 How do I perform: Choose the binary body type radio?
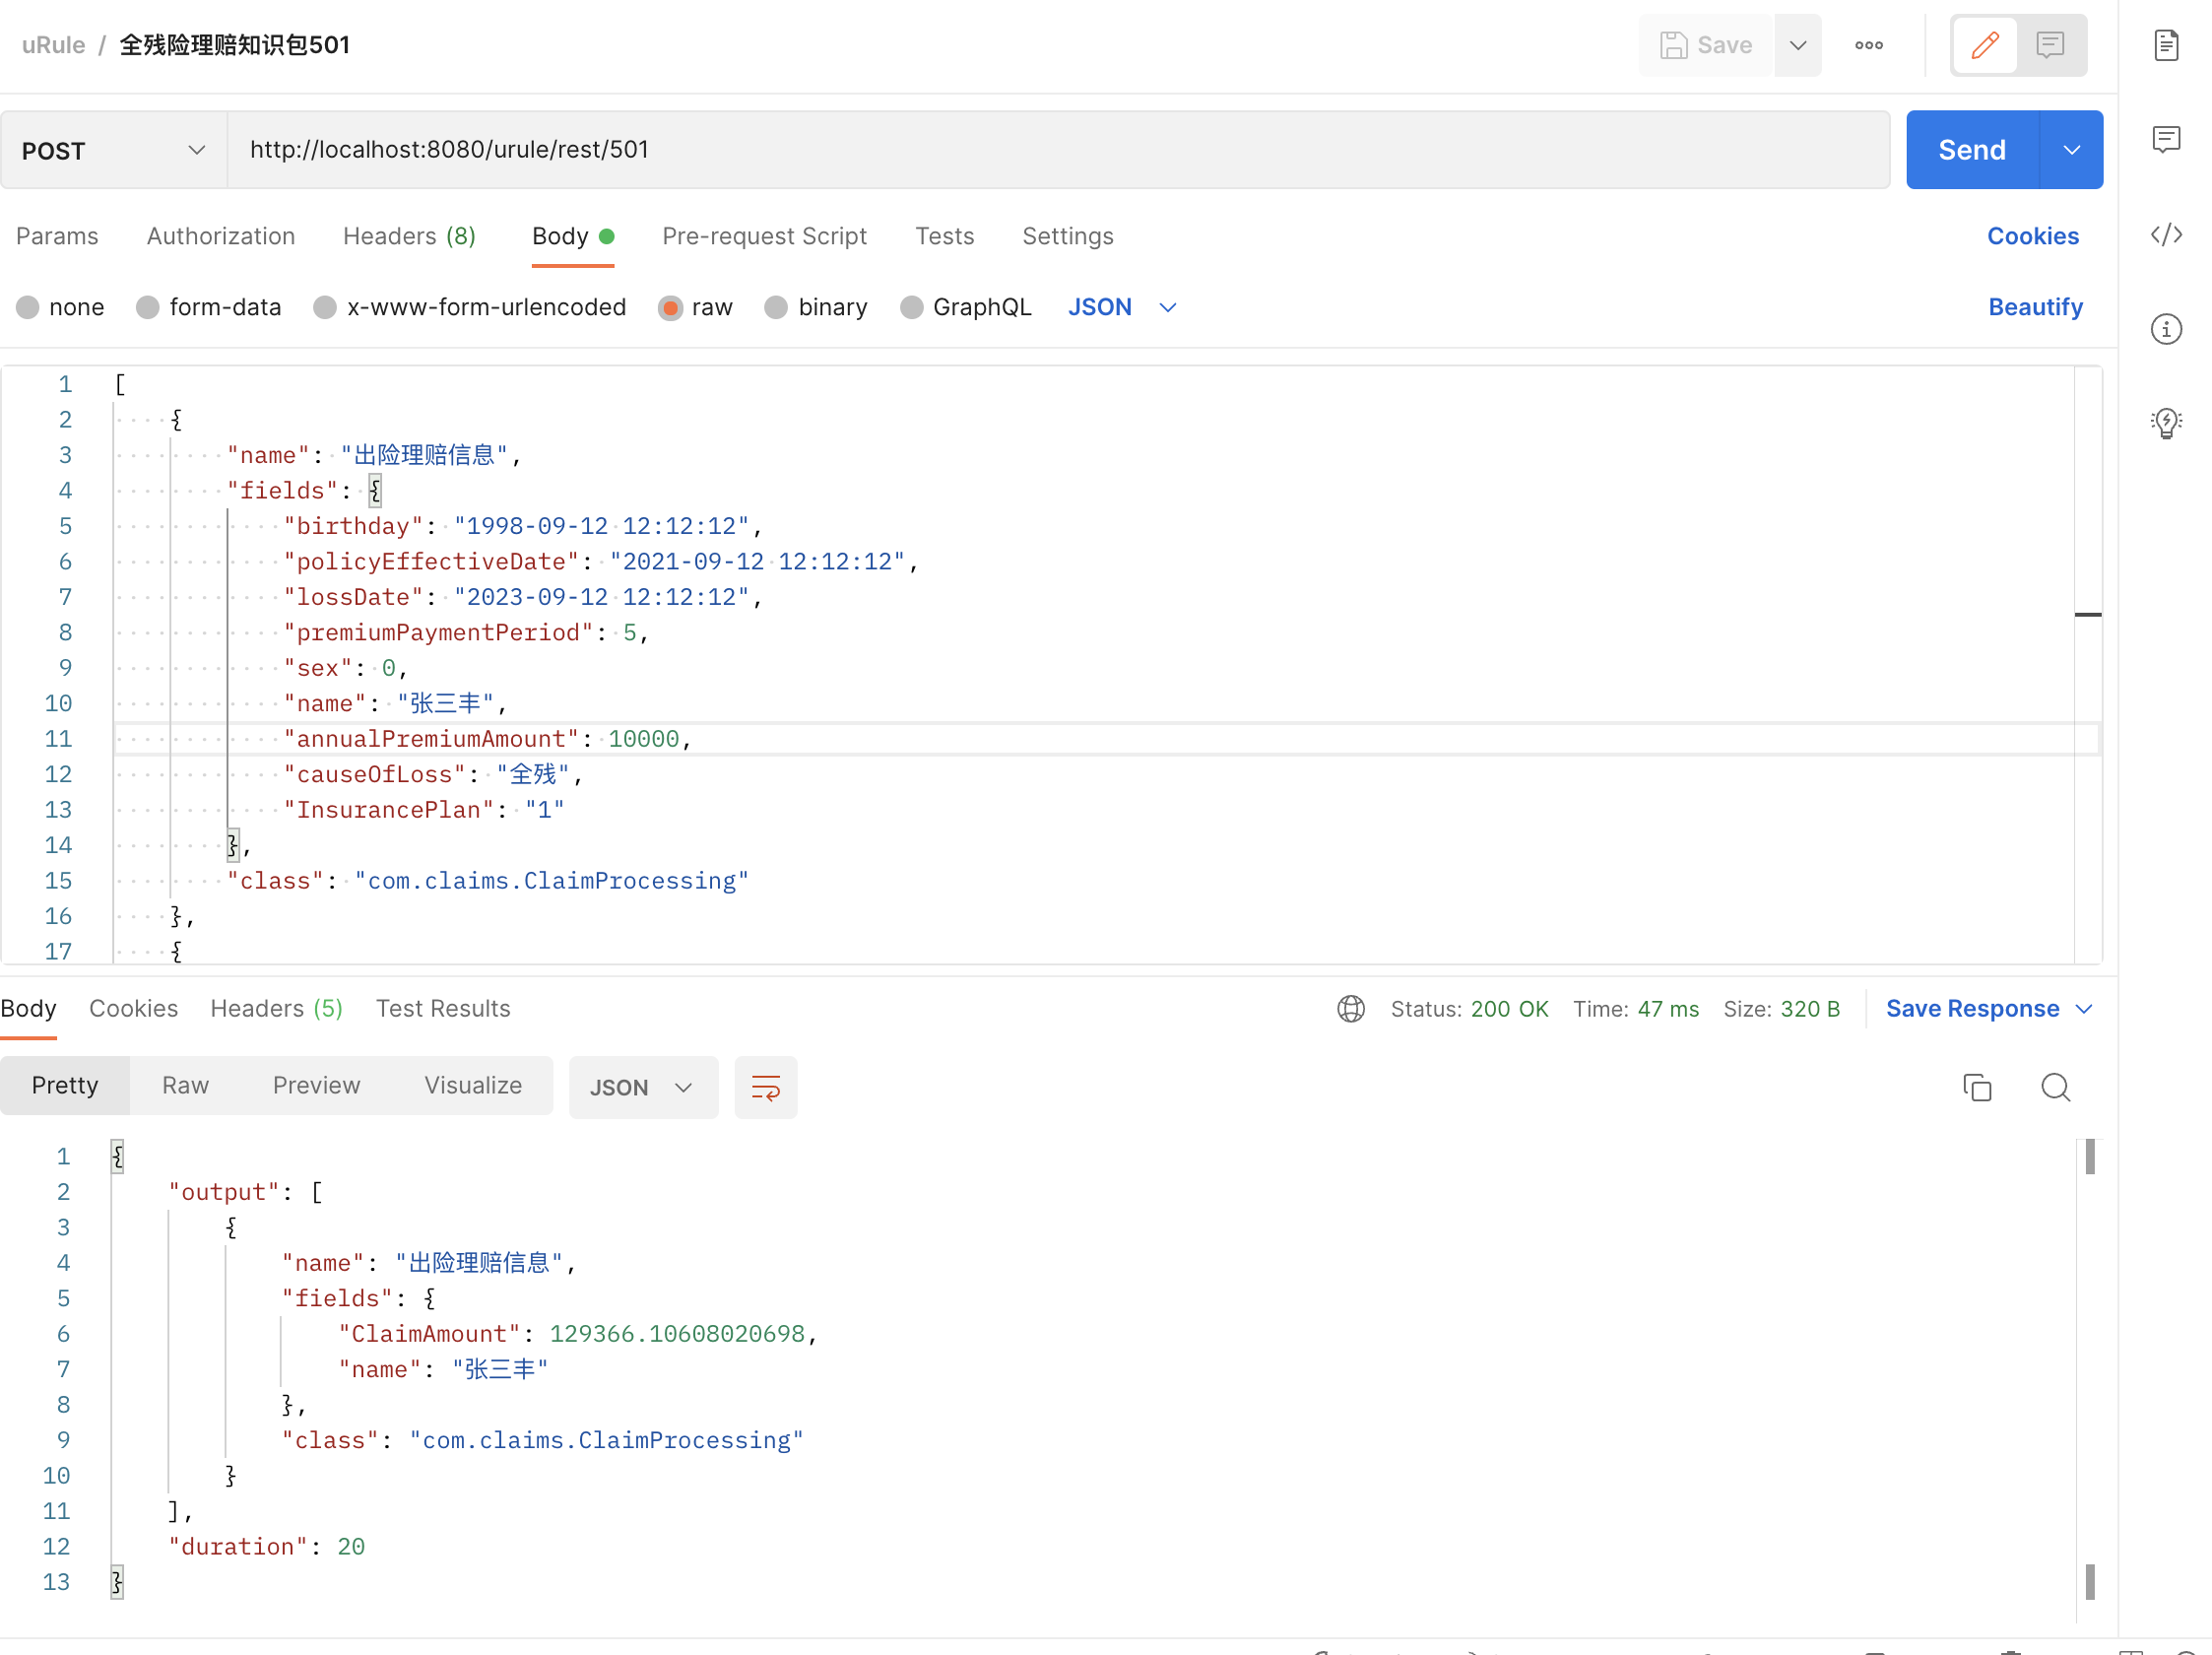pyautogui.click(x=776, y=307)
